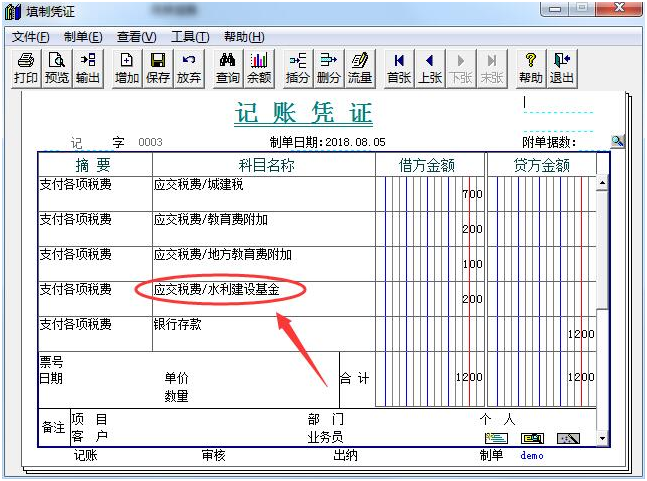Click 放弃 to discard changes
This screenshot has width=647, height=481.
[x=189, y=68]
